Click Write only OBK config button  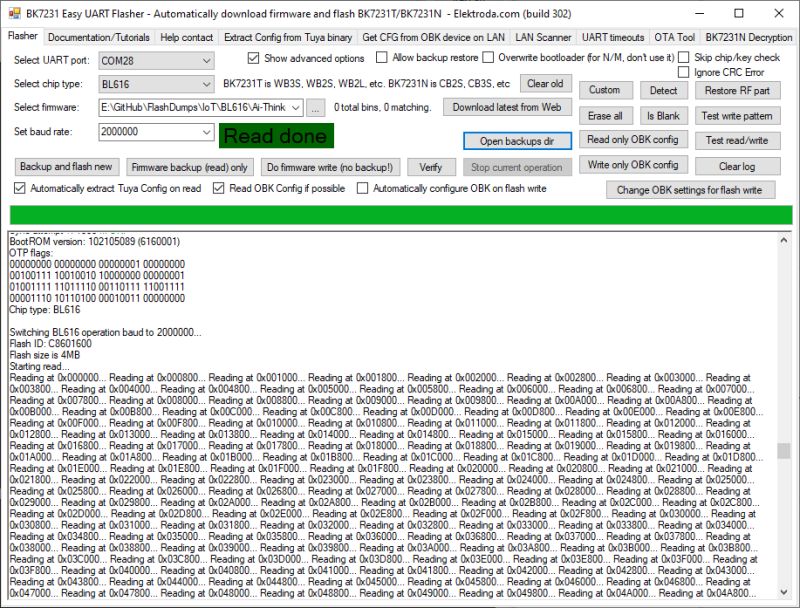(633, 165)
